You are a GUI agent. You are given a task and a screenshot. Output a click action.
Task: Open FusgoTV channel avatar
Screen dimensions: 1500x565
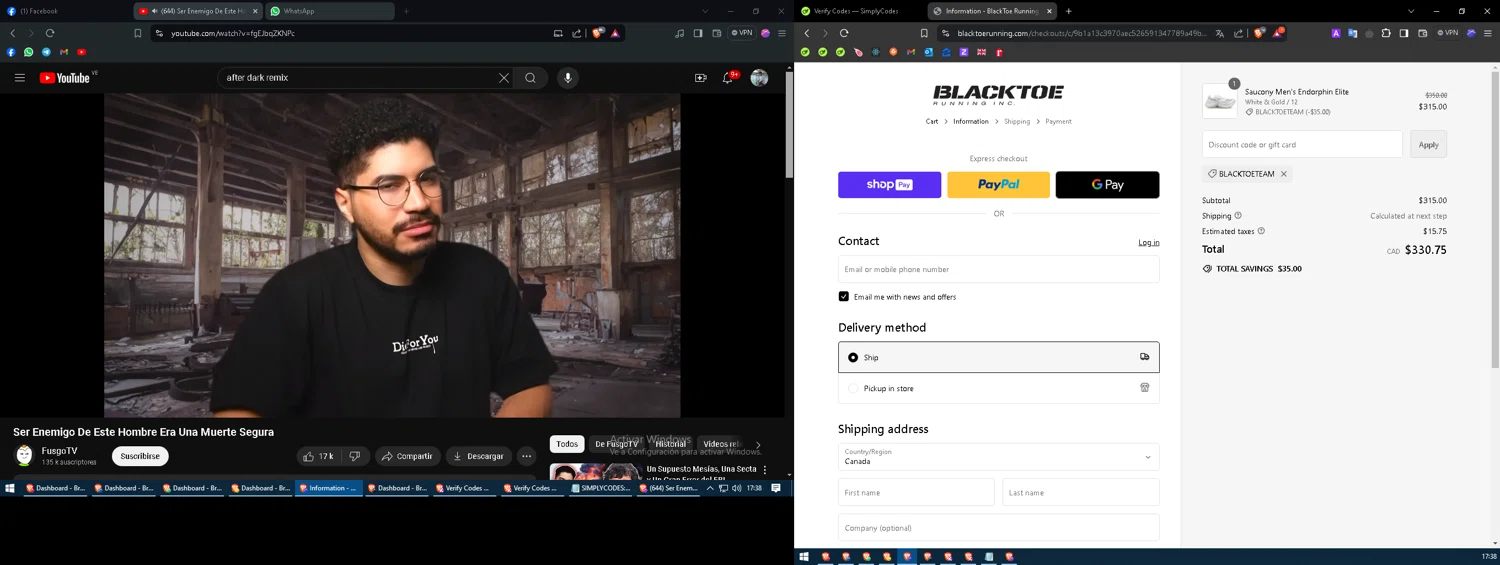24,456
